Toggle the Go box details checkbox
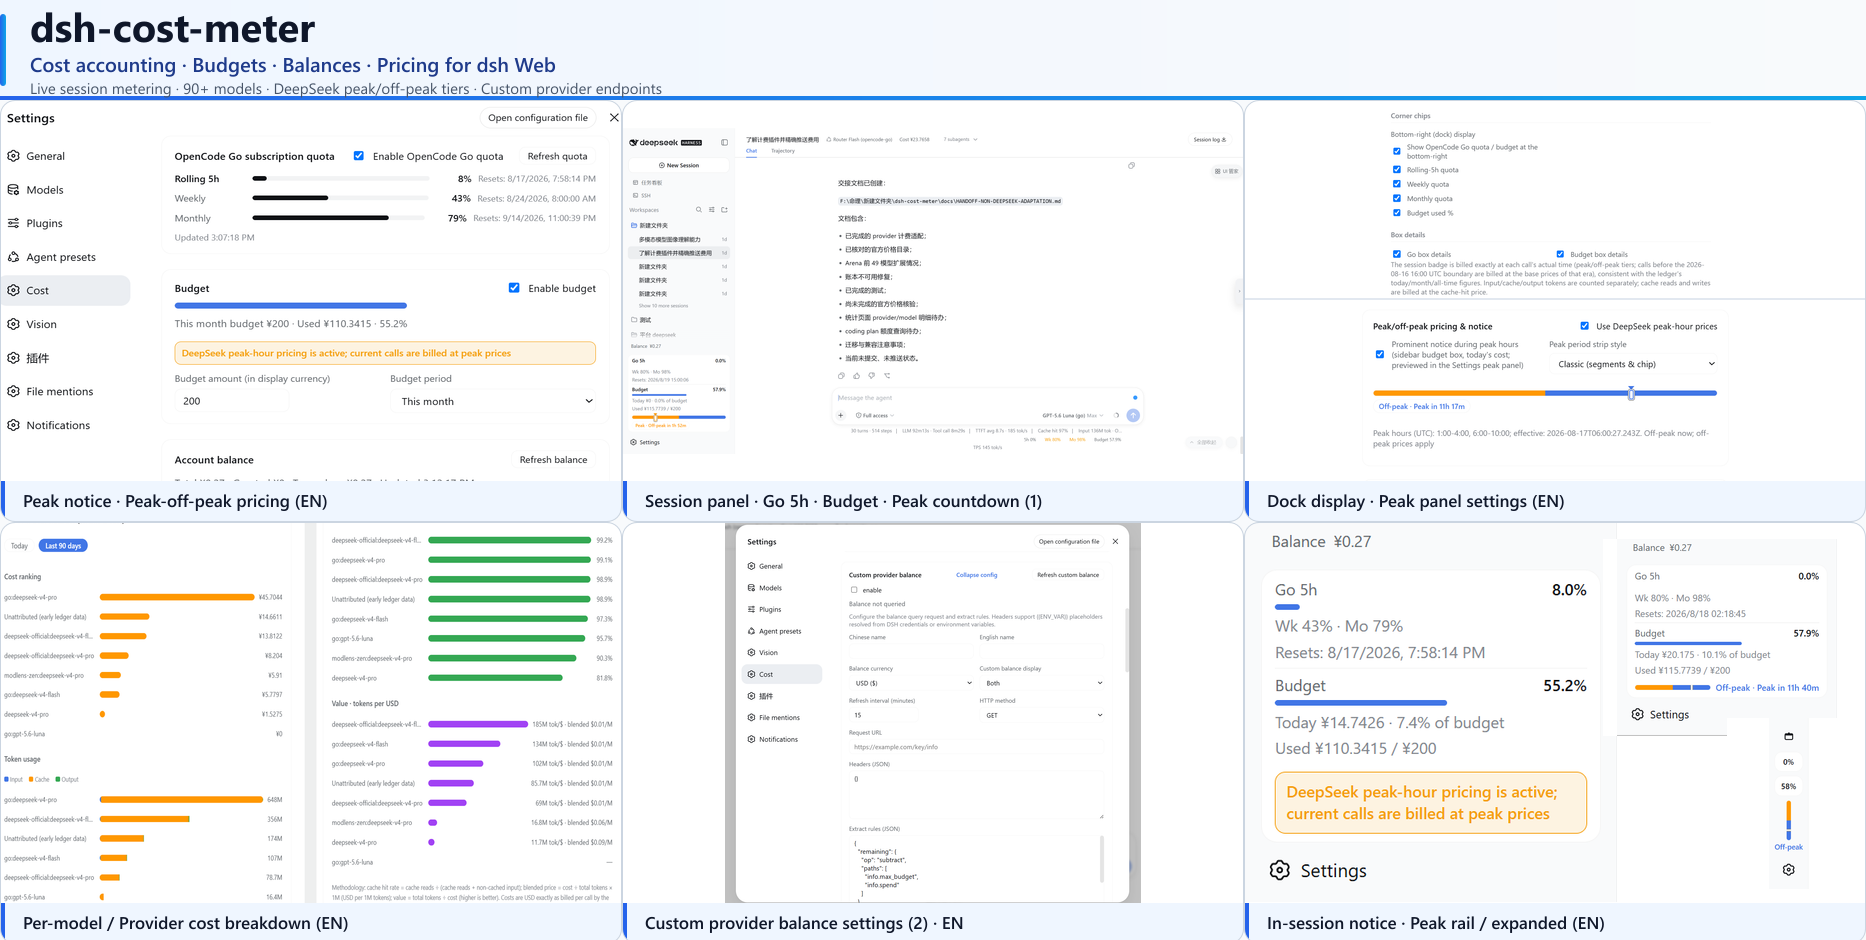The height and width of the screenshot is (940, 1866). 1397,254
